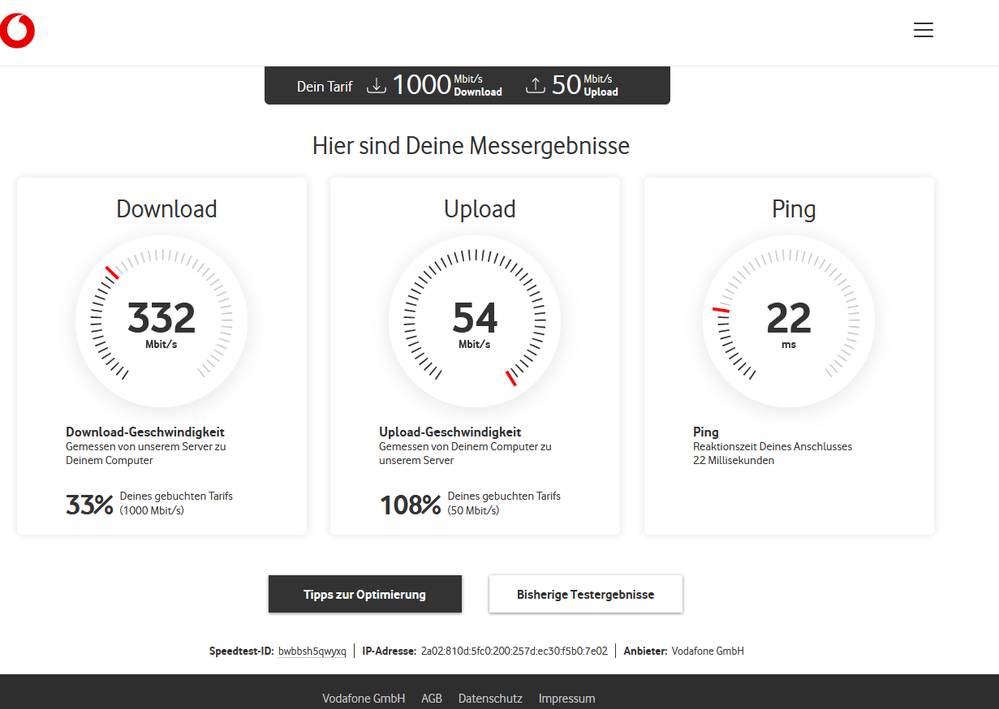999x709 pixels.
Task: Click the upload arrow icon in tariff bar
Action: [x=535, y=85]
